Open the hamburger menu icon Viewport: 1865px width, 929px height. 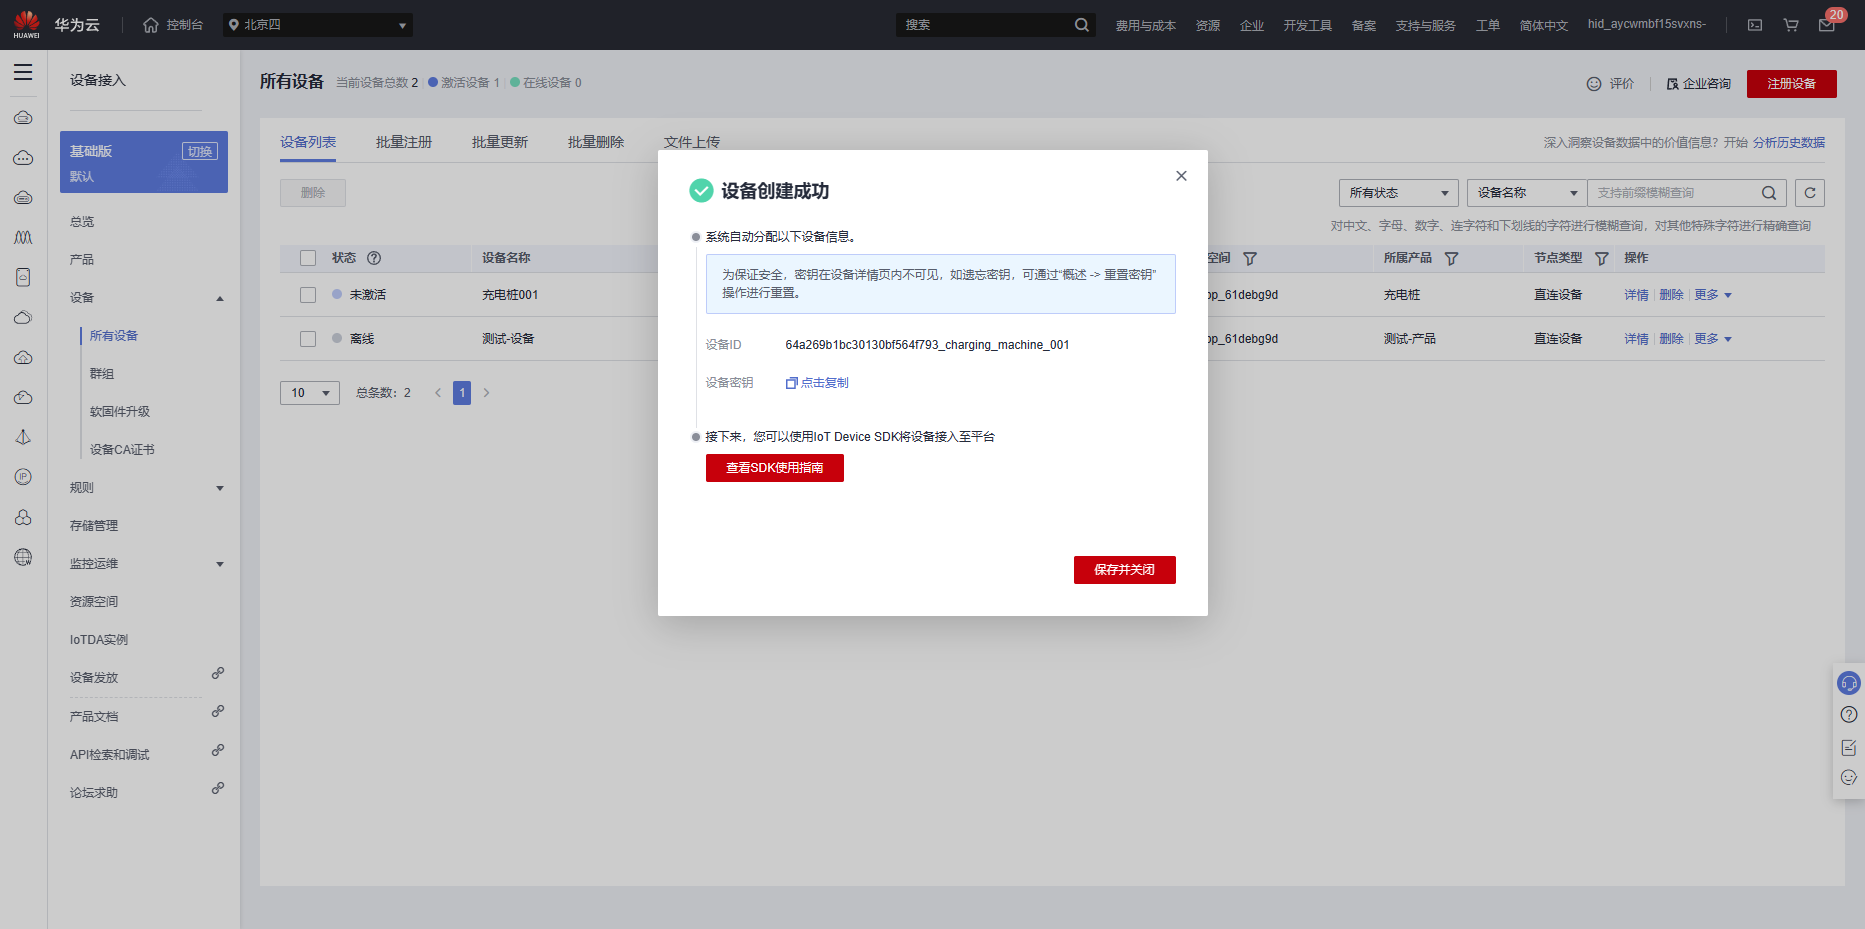tap(23, 73)
